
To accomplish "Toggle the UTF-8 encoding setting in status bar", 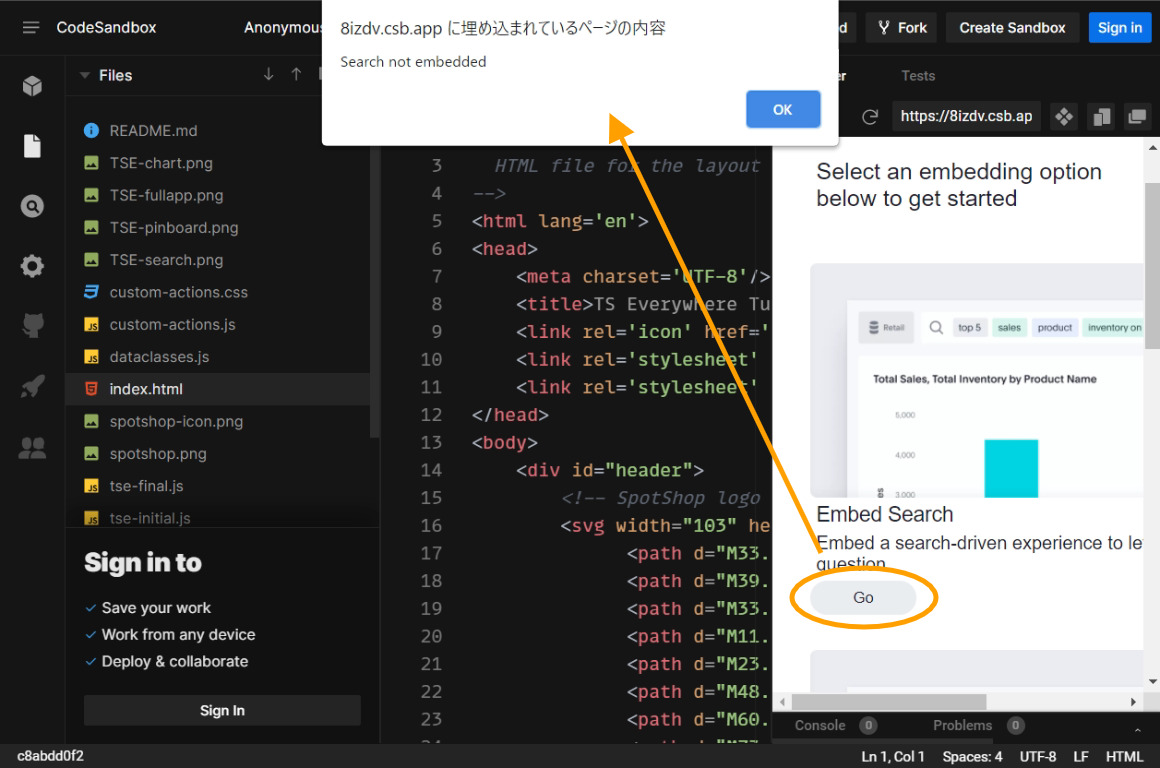I will (x=1038, y=756).
